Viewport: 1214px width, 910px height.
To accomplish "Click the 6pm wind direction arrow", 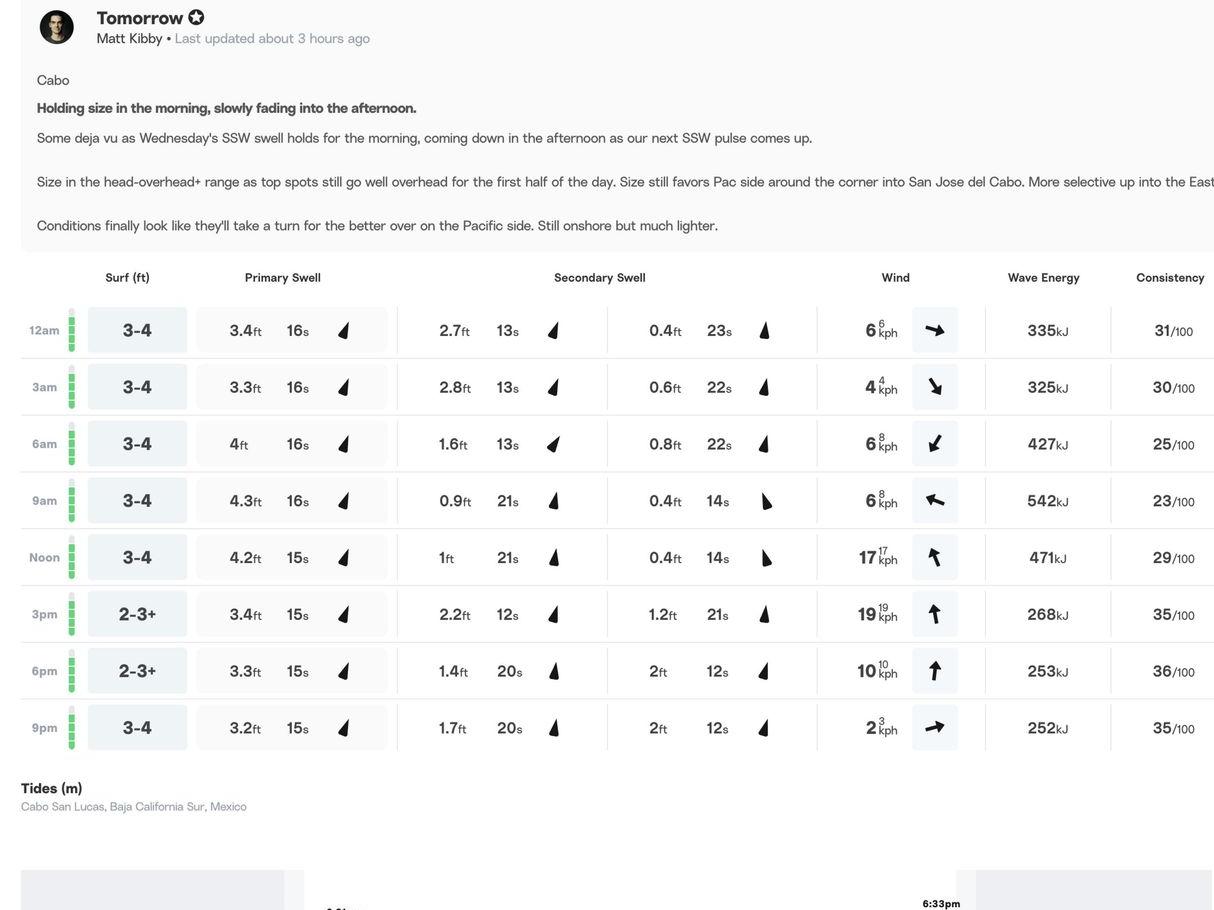I will coord(935,671).
